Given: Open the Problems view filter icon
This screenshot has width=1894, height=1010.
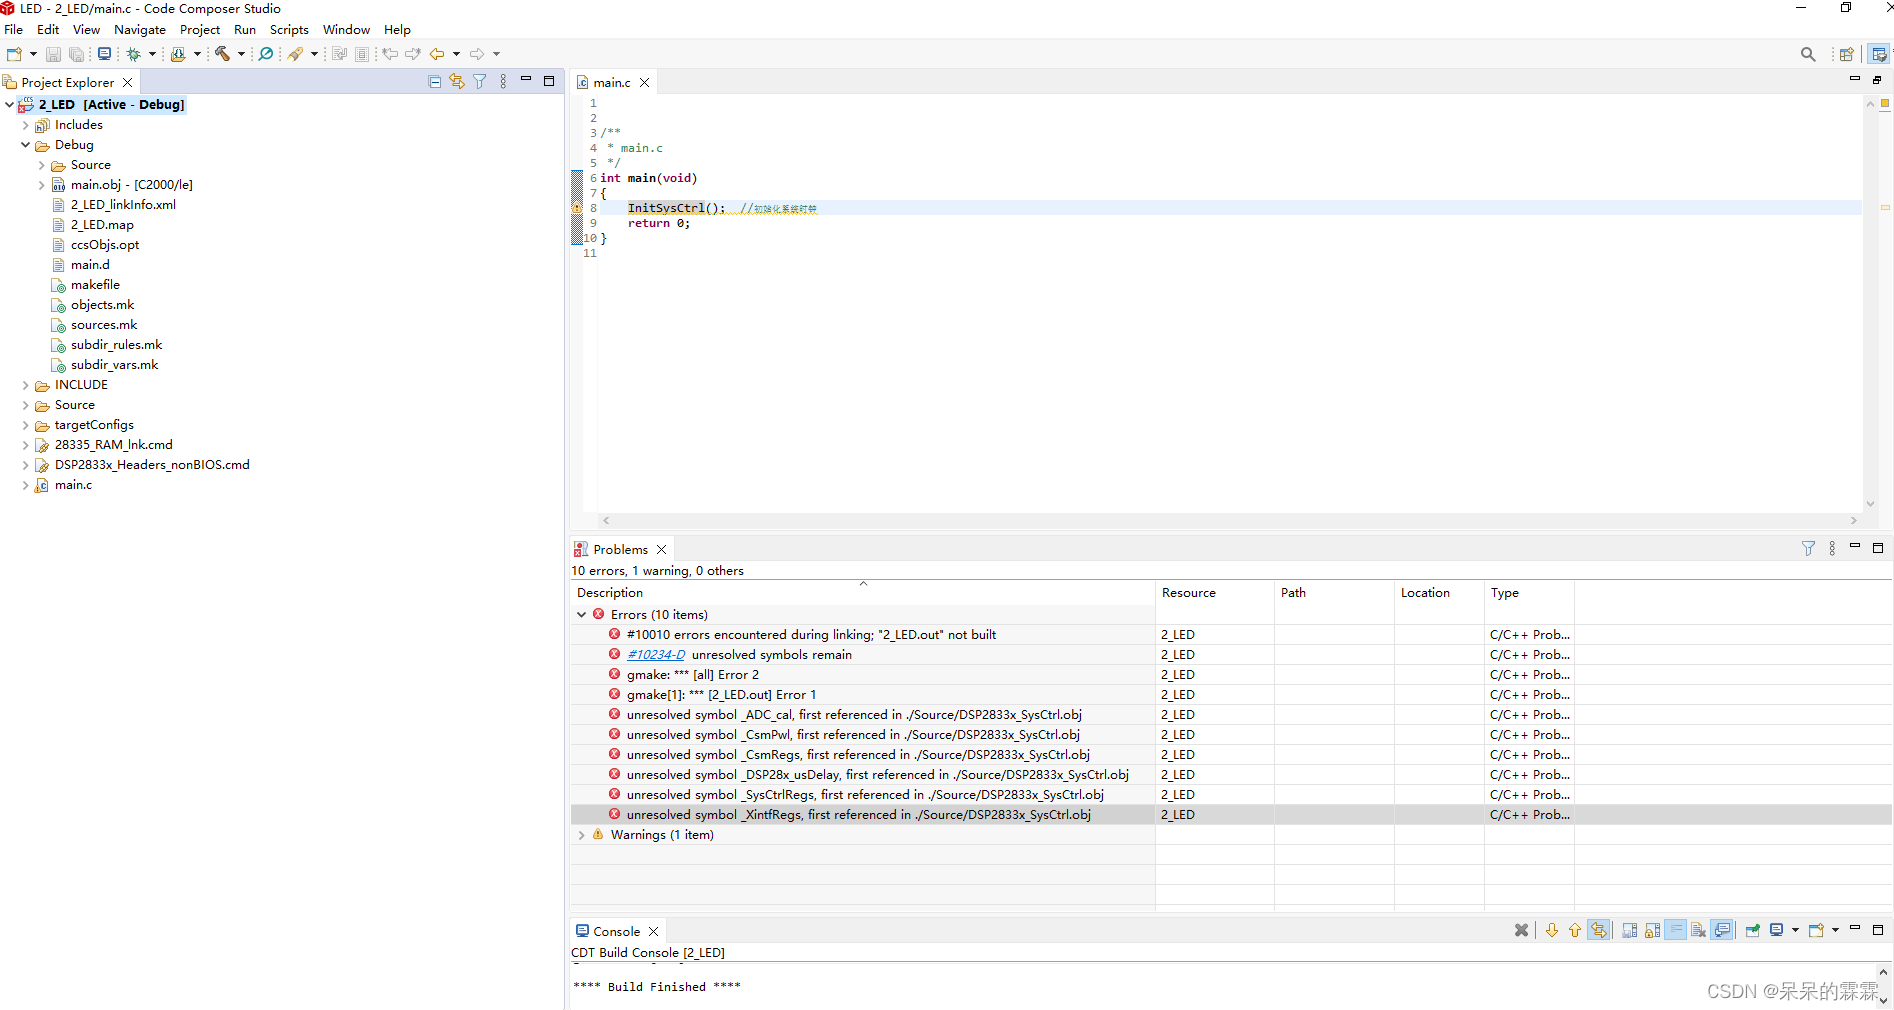Looking at the screenshot, I should point(1808,549).
